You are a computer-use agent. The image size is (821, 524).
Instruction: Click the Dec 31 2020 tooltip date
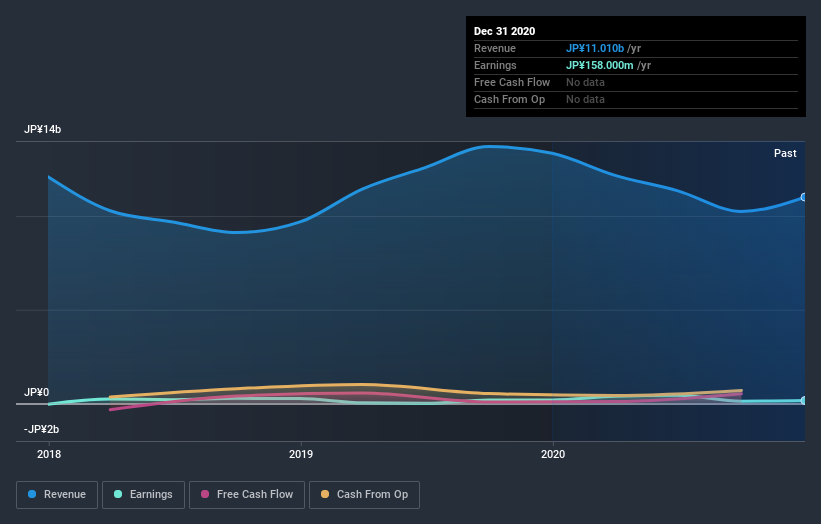click(504, 31)
